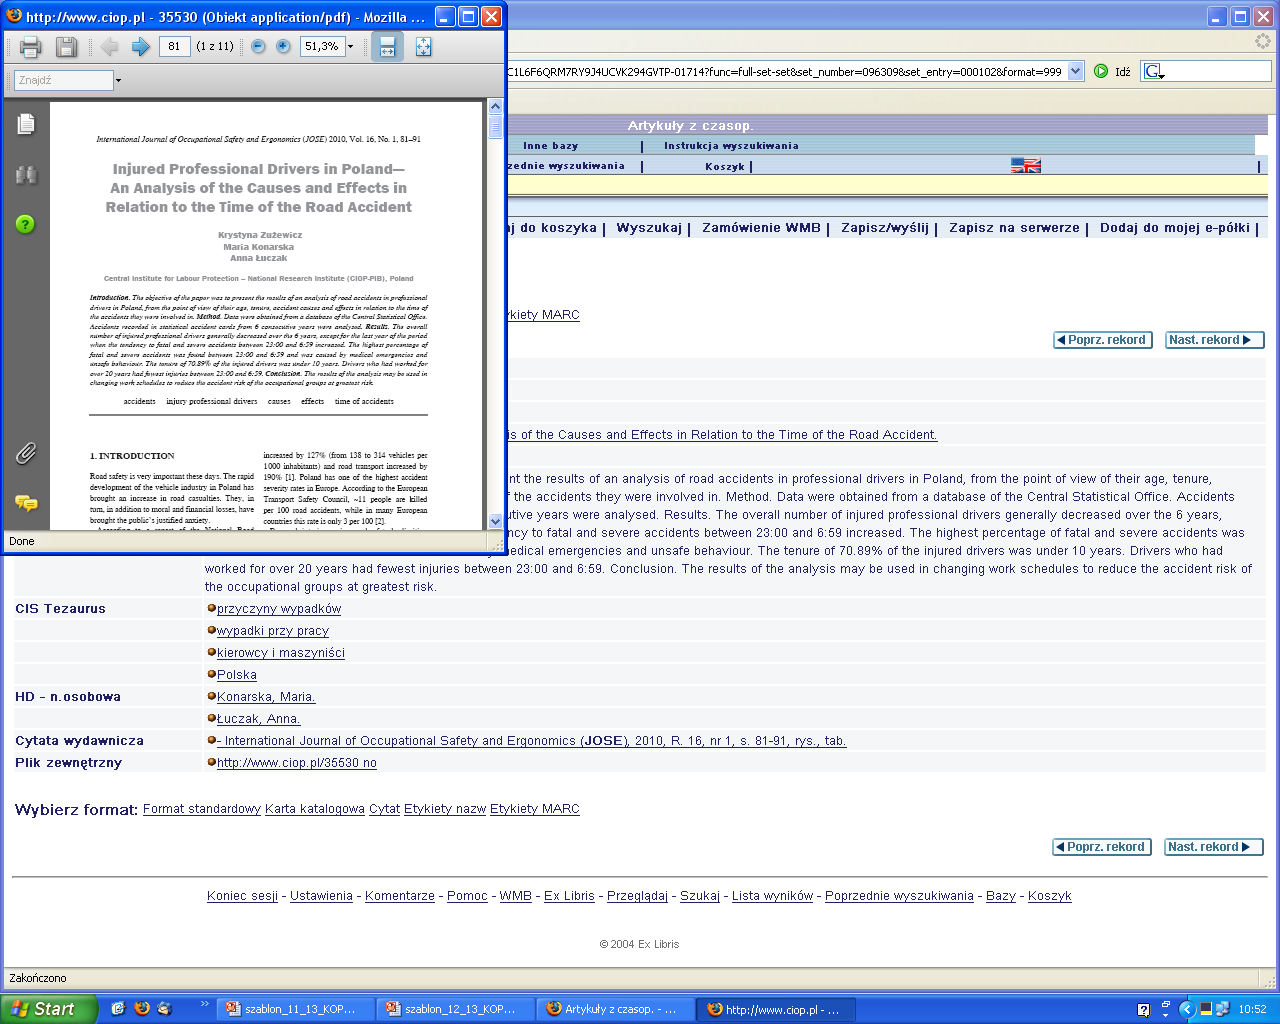Print the PDF with the printer icon
Screen dimensions: 1280x1024
tap(30, 46)
